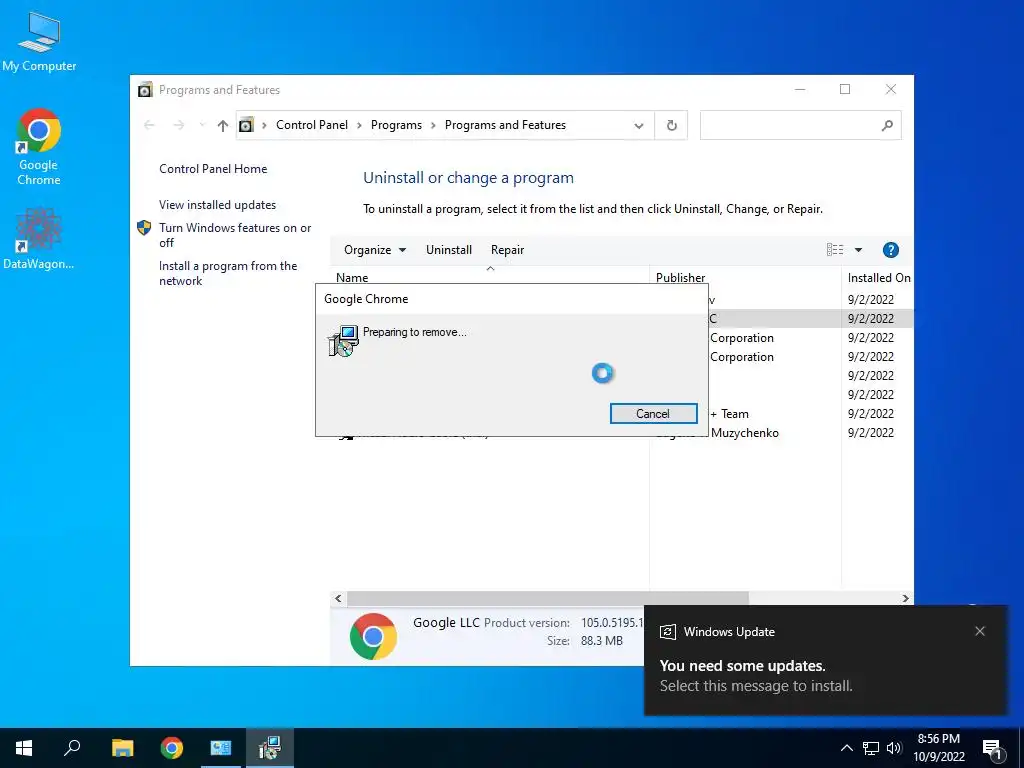Screen dimensions: 1024x768
Task: Change view layout icon
Action: (x=835, y=249)
